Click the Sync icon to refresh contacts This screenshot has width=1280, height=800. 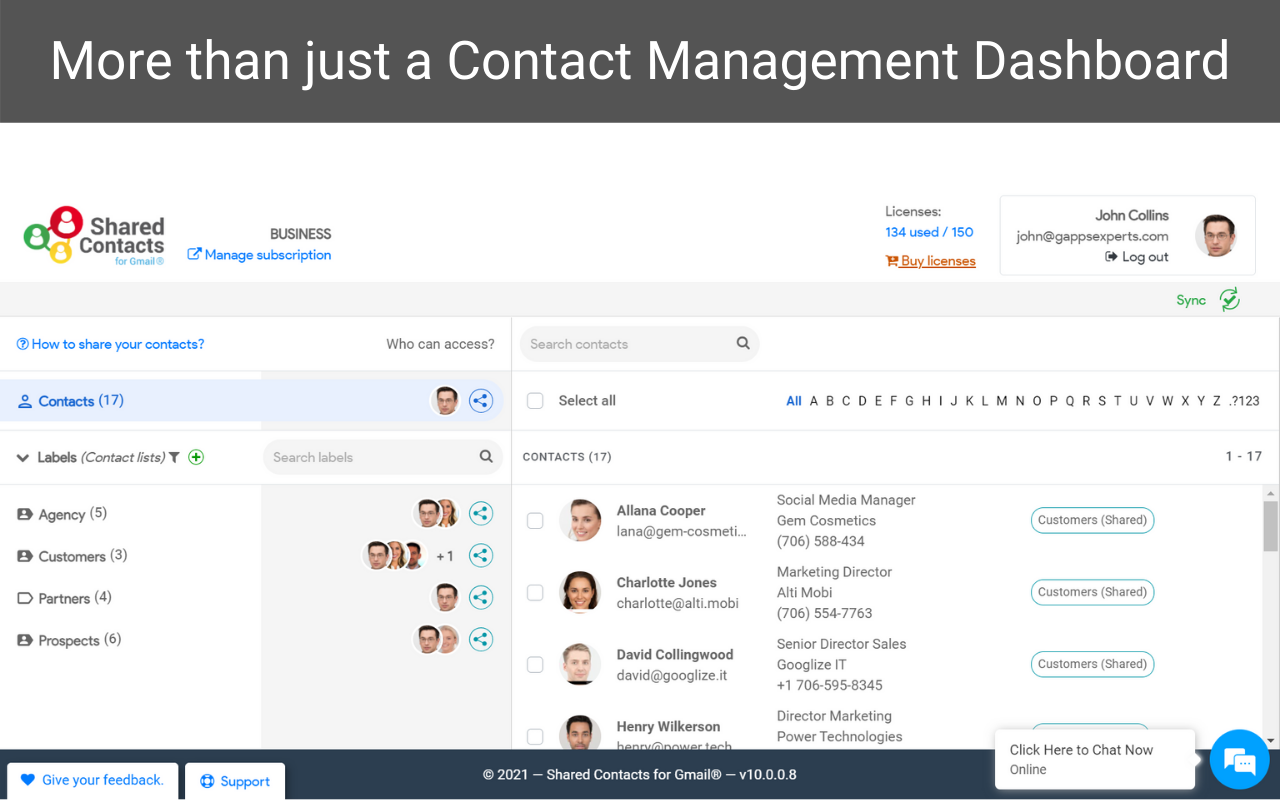(1229, 299)
